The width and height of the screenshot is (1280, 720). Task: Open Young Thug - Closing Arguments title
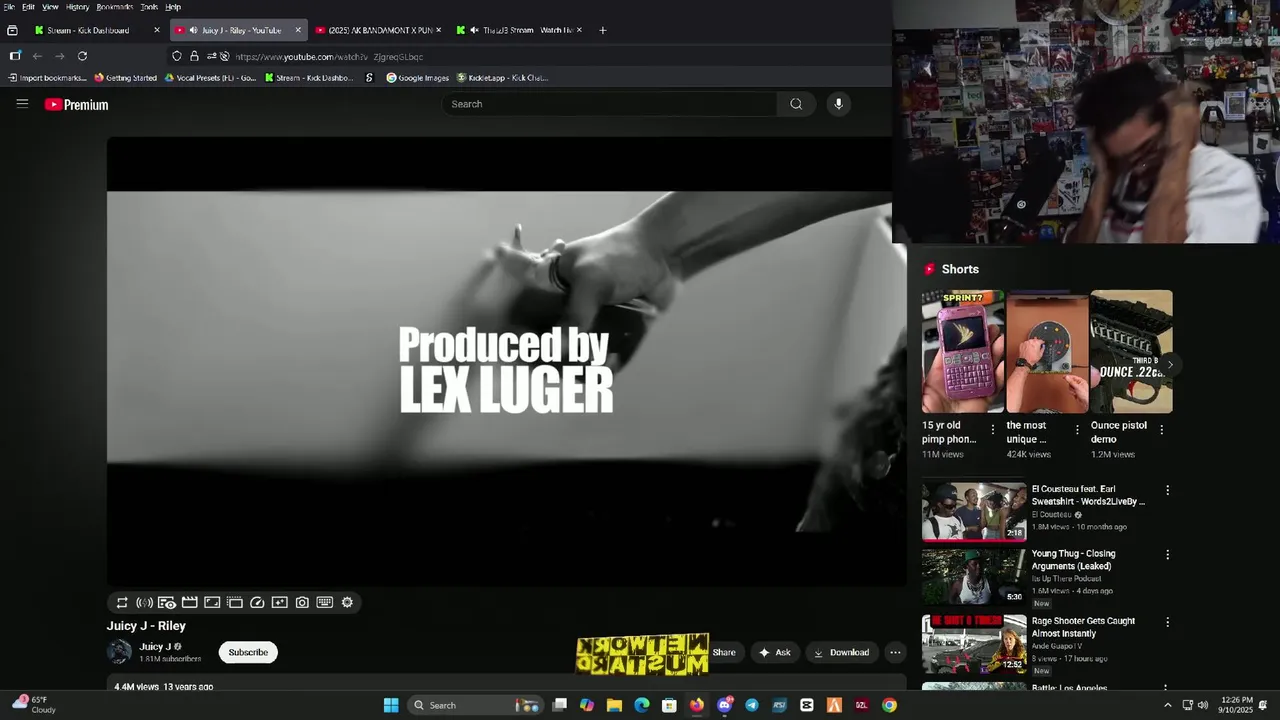pyautogui.click(x=1074, y=560)
